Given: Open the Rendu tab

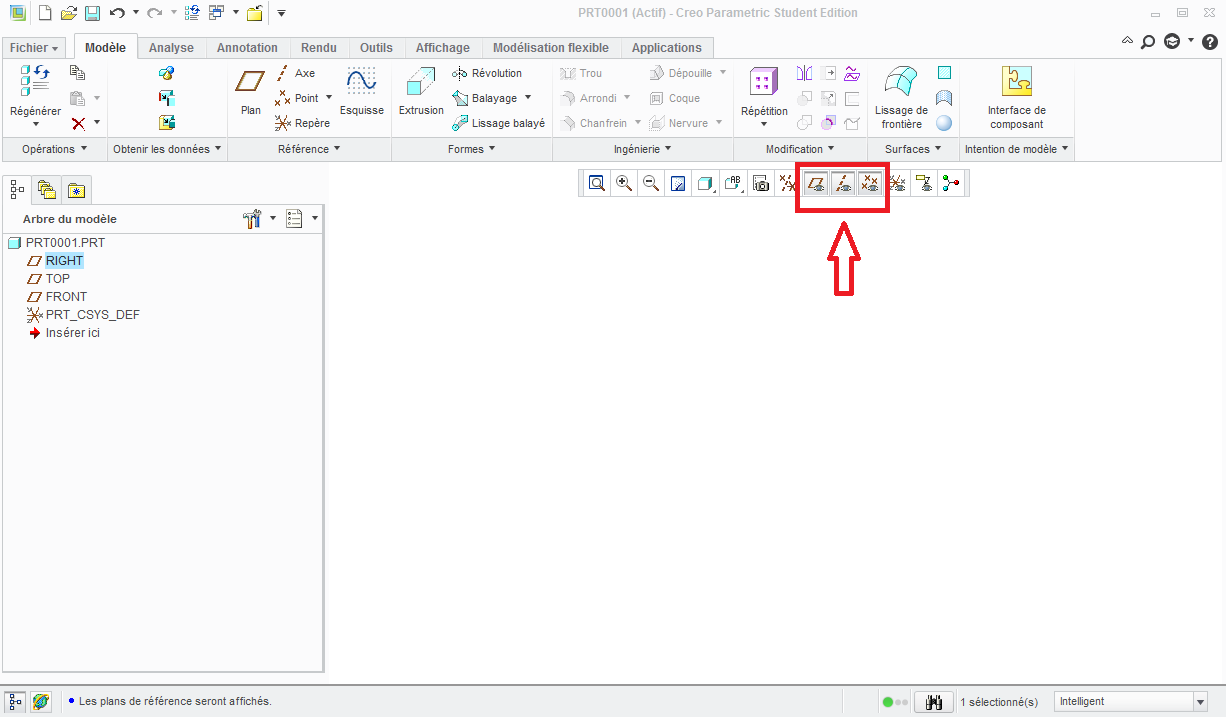Looking at the screenshot, I should [x=319, y=48].
